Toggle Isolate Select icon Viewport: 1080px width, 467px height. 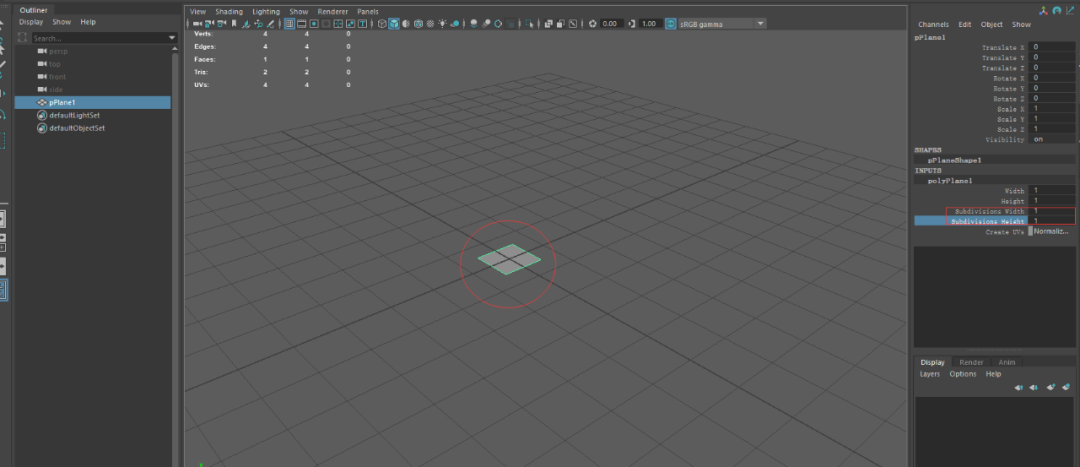(x=529, y=23)
